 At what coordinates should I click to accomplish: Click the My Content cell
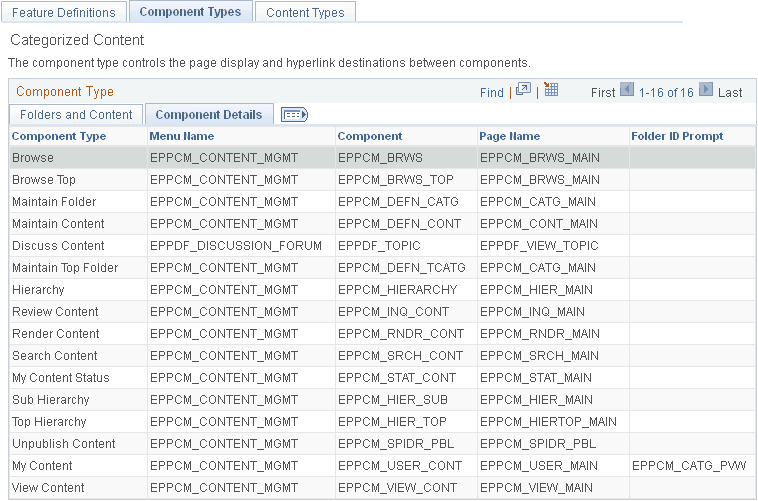point(78,466)
